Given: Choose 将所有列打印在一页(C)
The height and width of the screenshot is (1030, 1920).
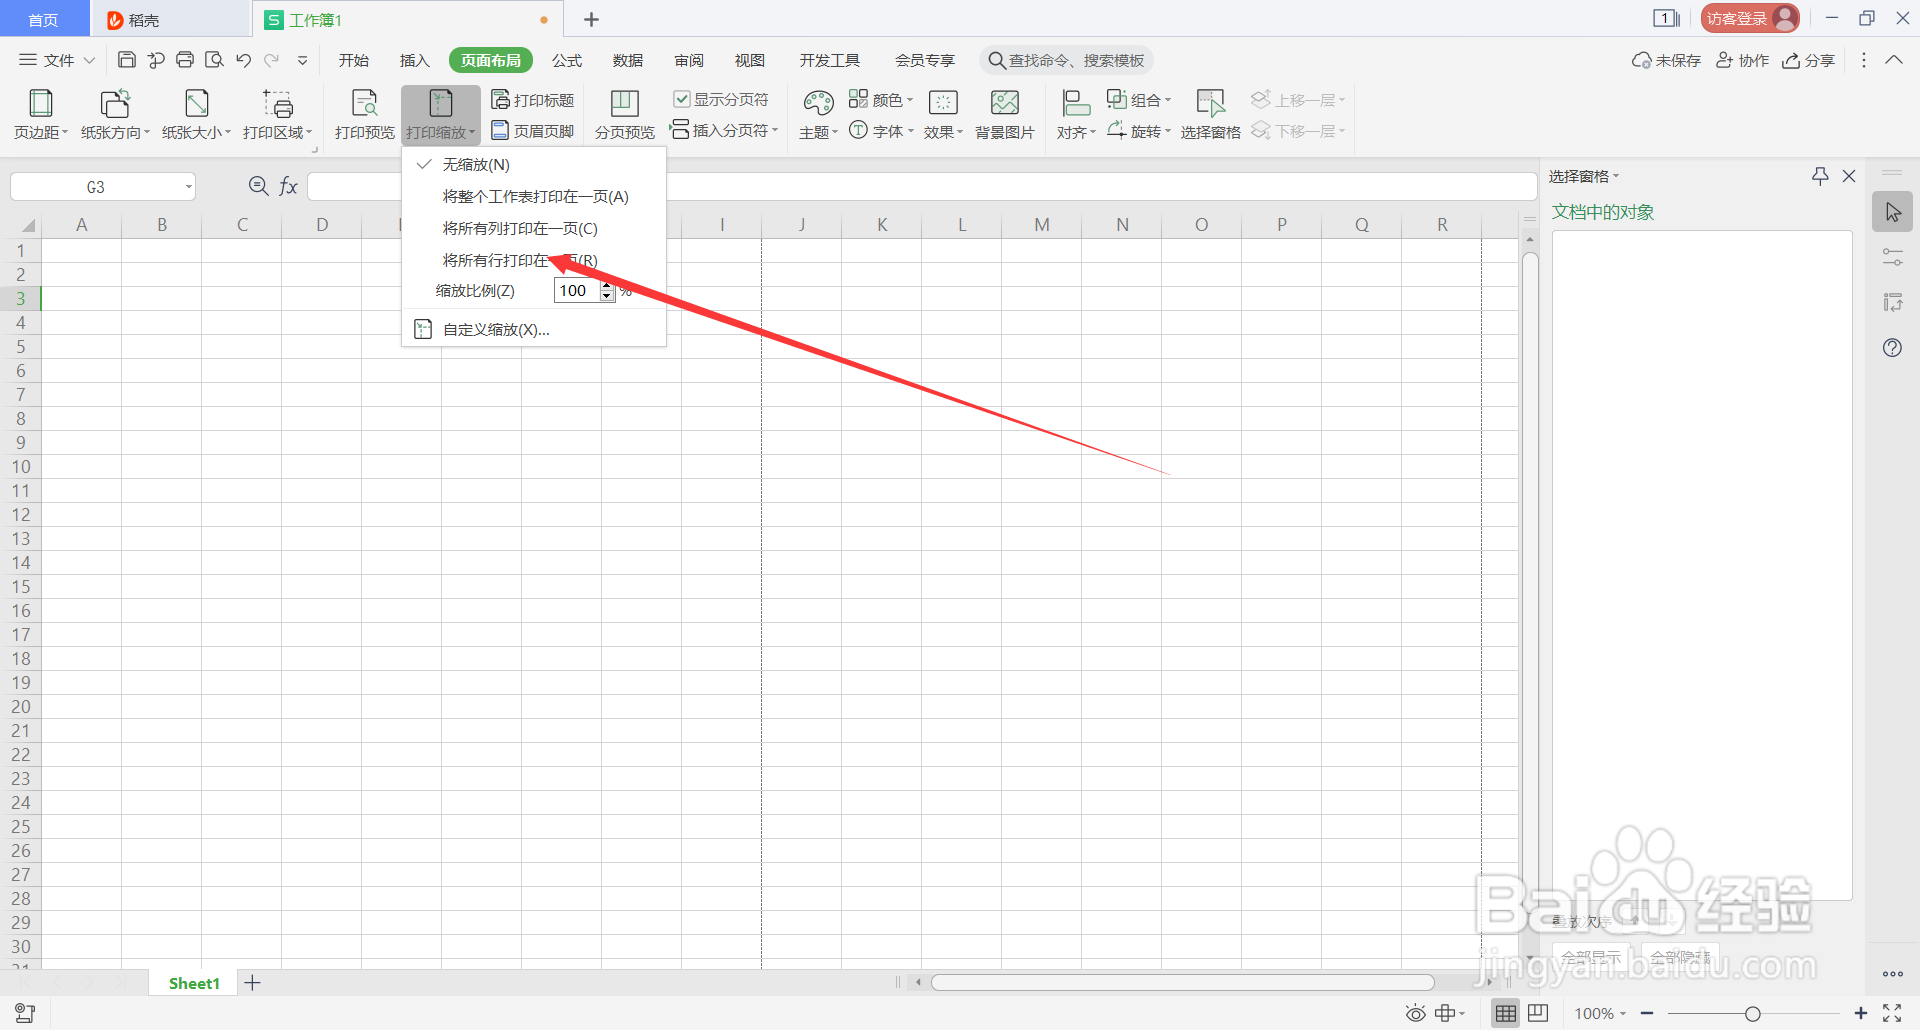Looking at the screenshot, I should (534, 228).
